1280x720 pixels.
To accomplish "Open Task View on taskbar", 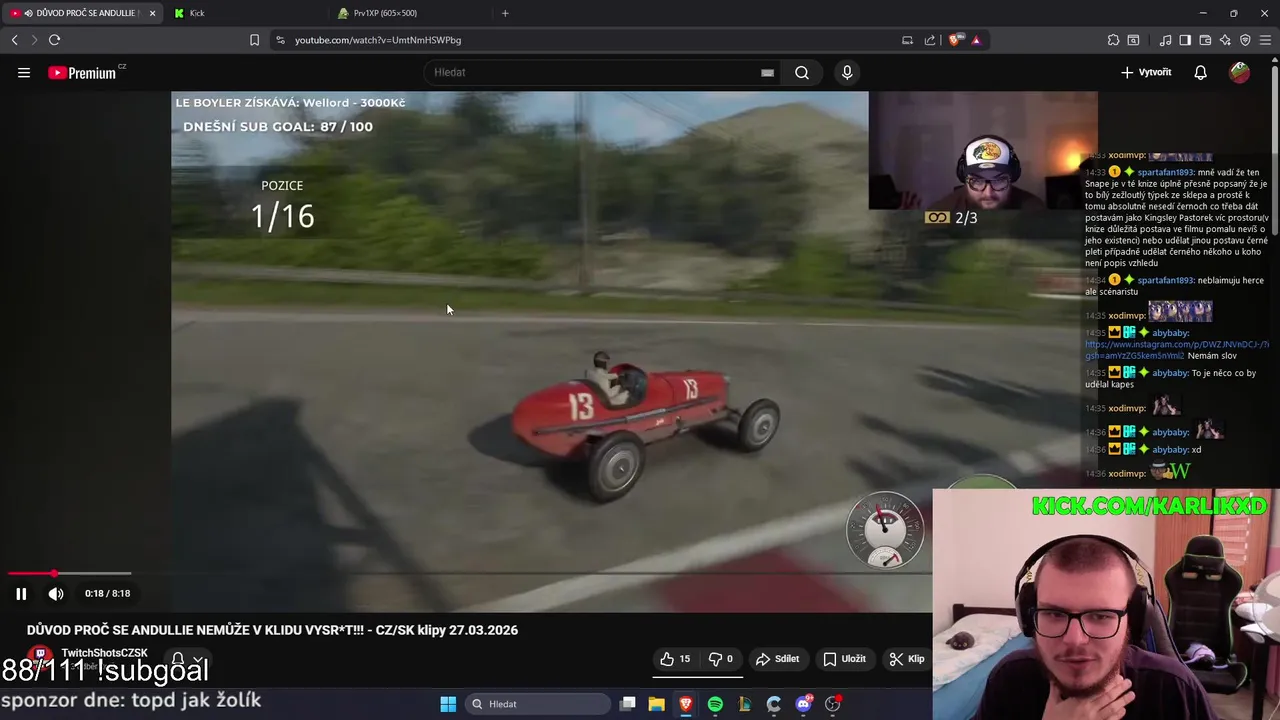I will [627, 704].
